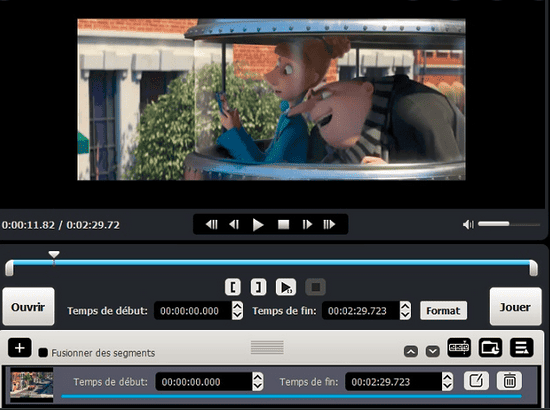The image size is (550, 410).
Task: Click the Jouer button
Action: coord(515,307)
